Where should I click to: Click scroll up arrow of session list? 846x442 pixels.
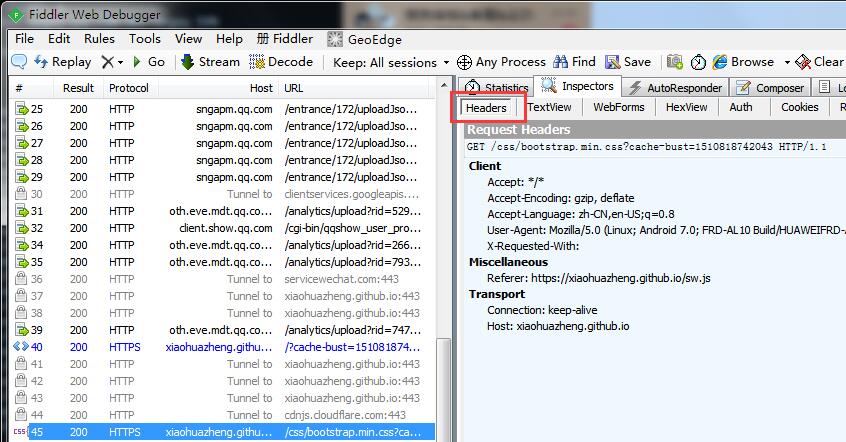[444, 86]
